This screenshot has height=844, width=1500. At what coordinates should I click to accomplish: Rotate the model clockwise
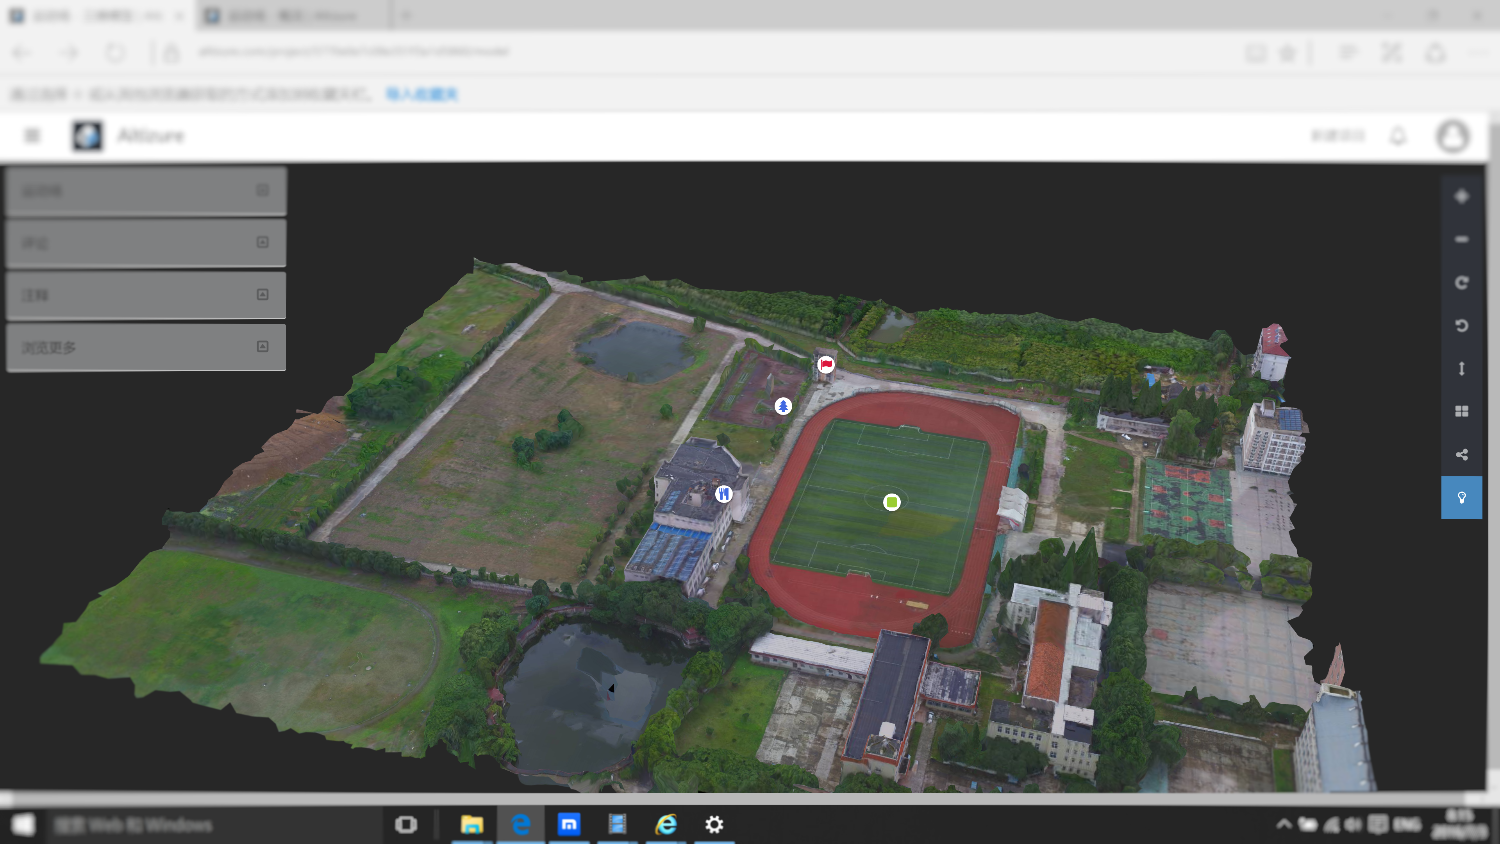pos(1461,282)
